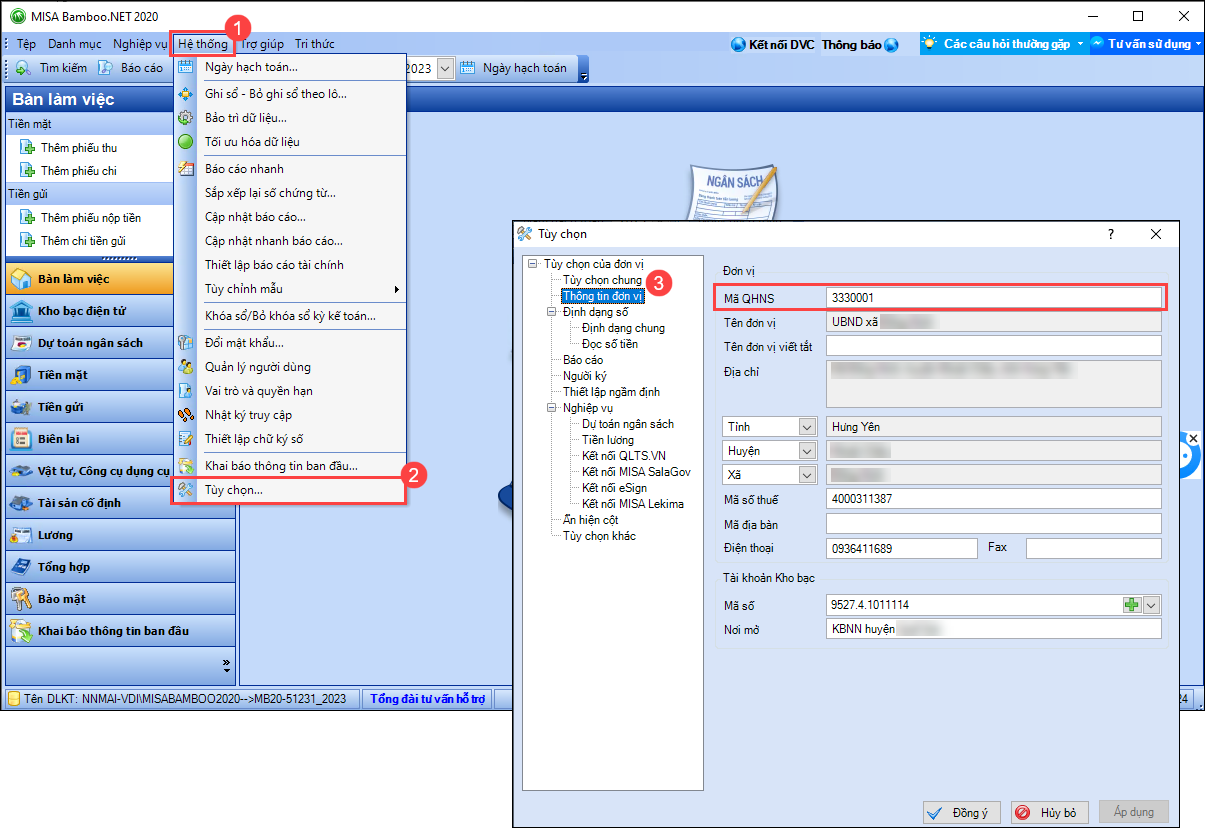Switch to the Lương module
Screen dimensions: 1205x828
120,535
